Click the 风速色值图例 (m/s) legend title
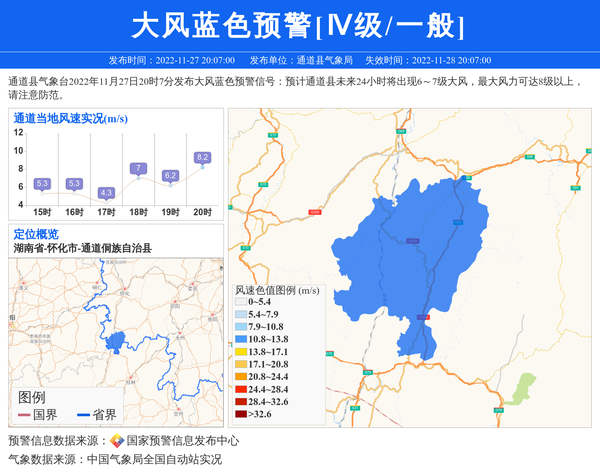Screen dimensions: 600x471 point(277,290)
